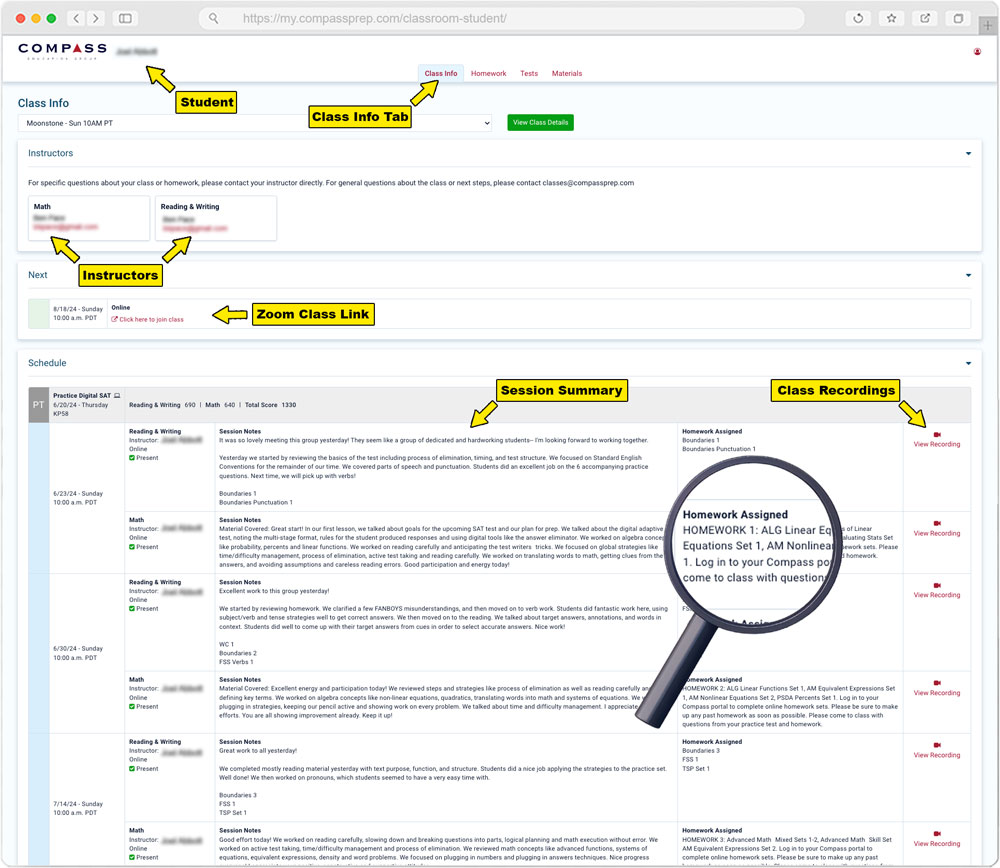Viewport: 1000px width, 868px height.
Task: Add a new browser tab with plus
Action: click(x=987, y=26)
